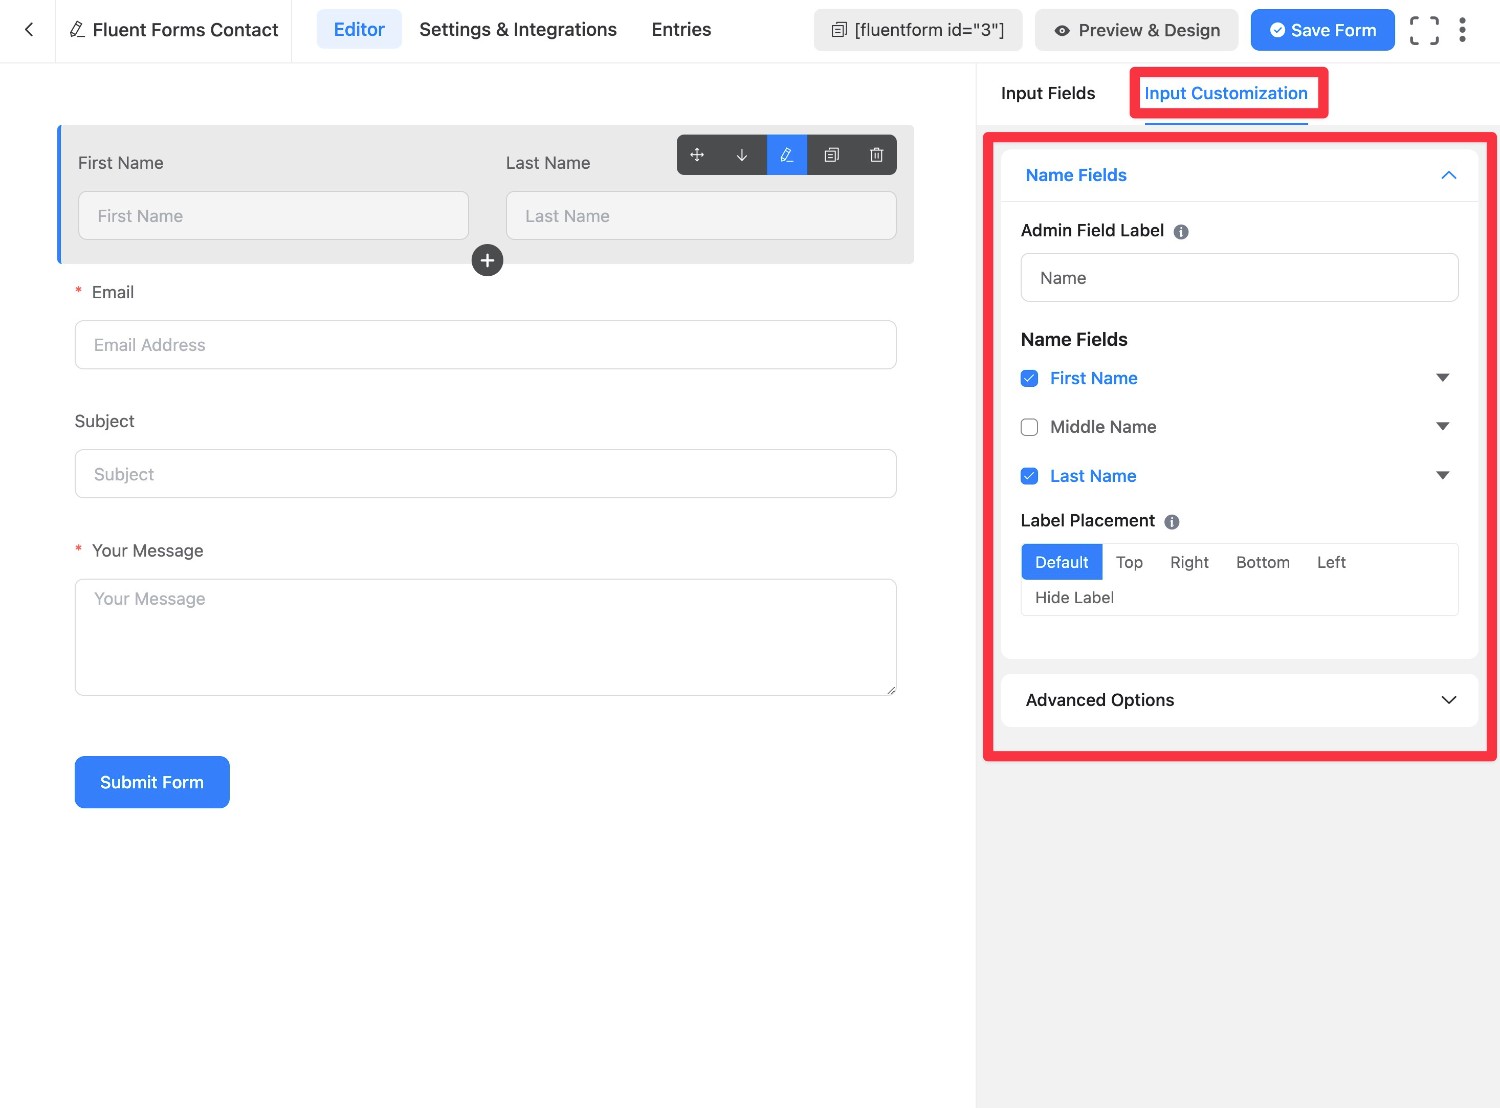
Task: Select Bottom label placement
Action: pos(1263,562)
